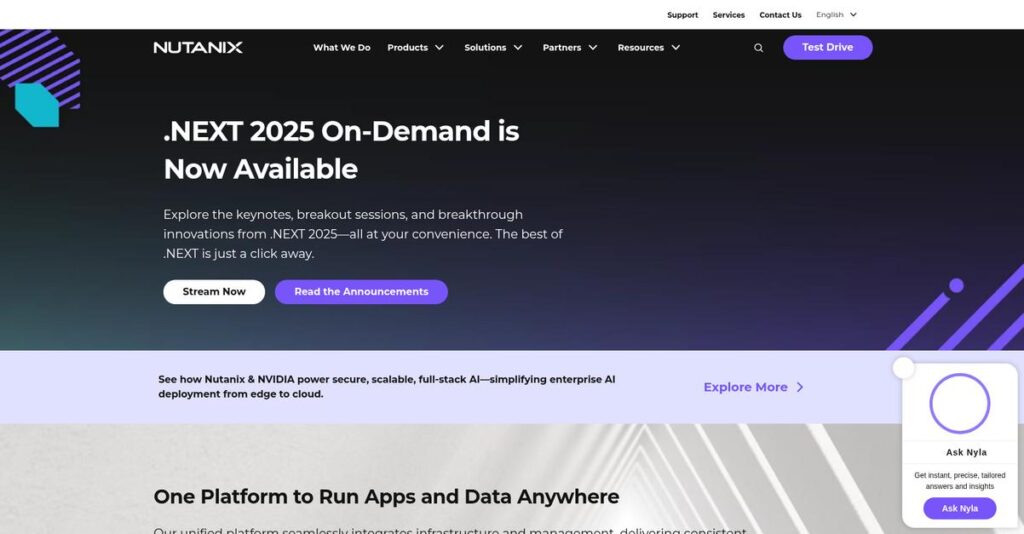Click the purple Ask Nyla button
This screenshot has width=1024, height=534.
coord(959,509)
